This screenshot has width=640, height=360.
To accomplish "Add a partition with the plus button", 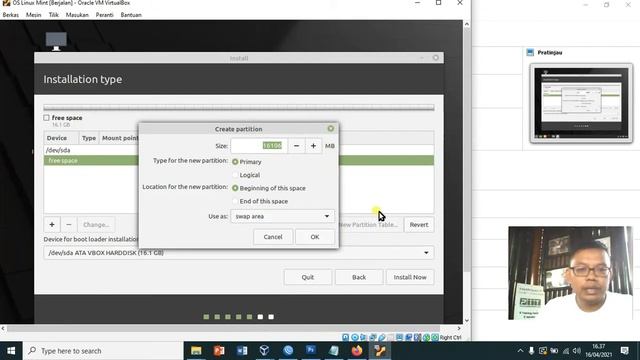I will pyautogui.click(x=52, y=224).
